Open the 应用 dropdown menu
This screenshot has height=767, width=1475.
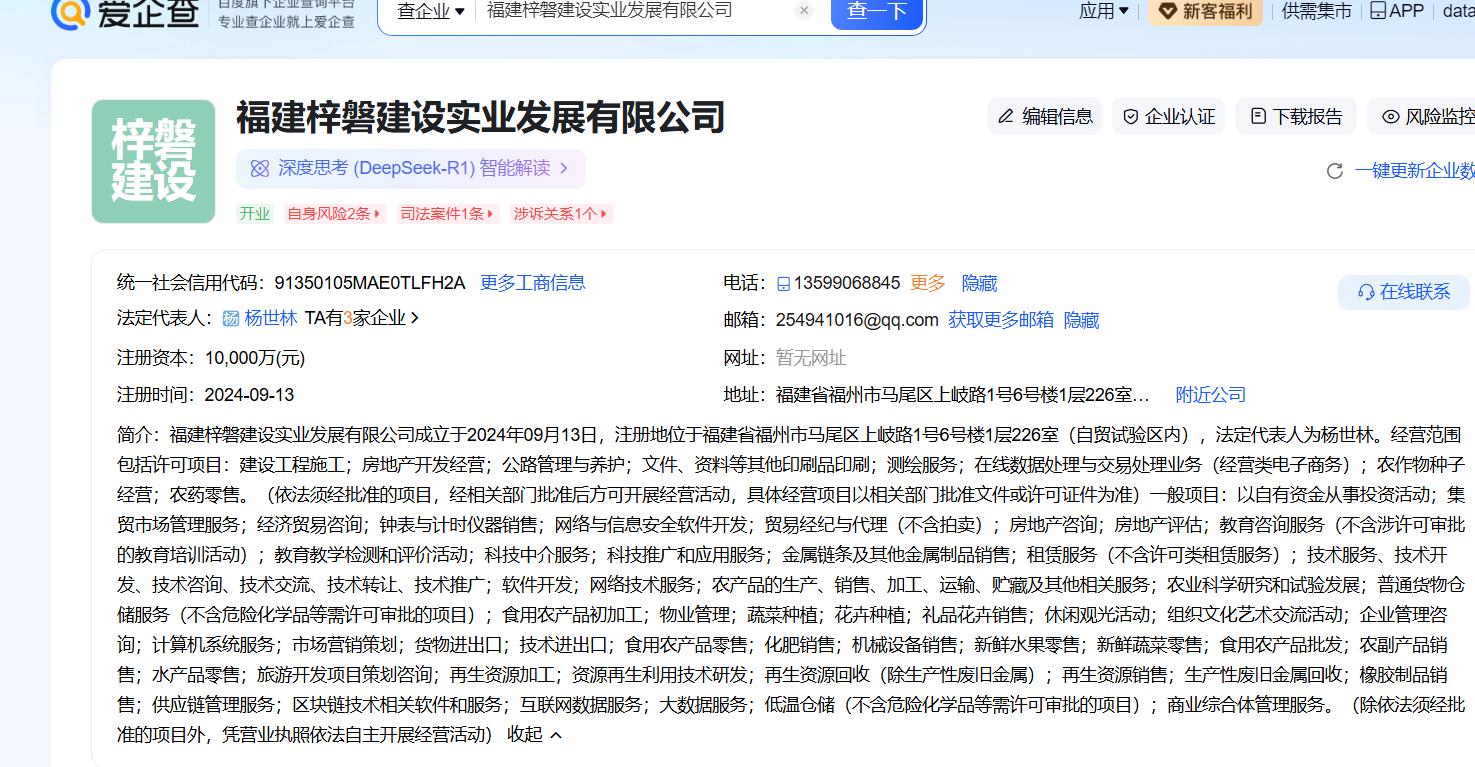click(x=1103, y=11)
